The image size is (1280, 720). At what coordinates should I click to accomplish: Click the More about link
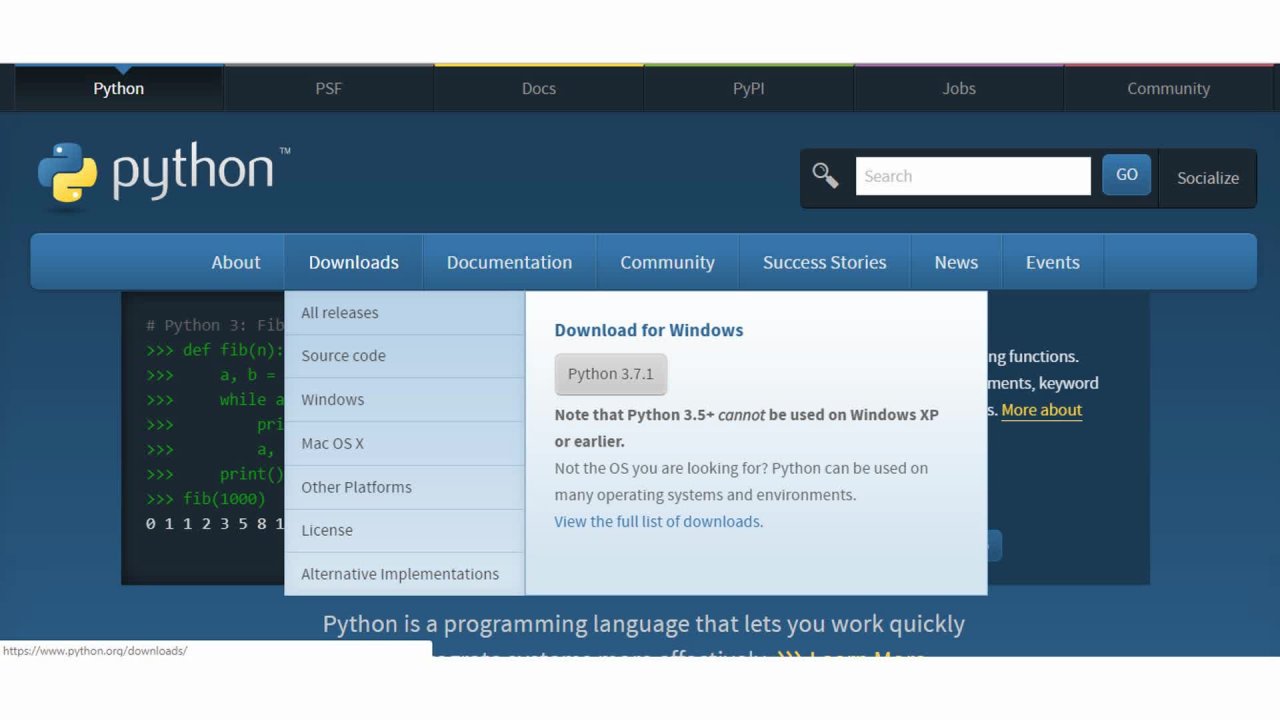click(1042, 410)
